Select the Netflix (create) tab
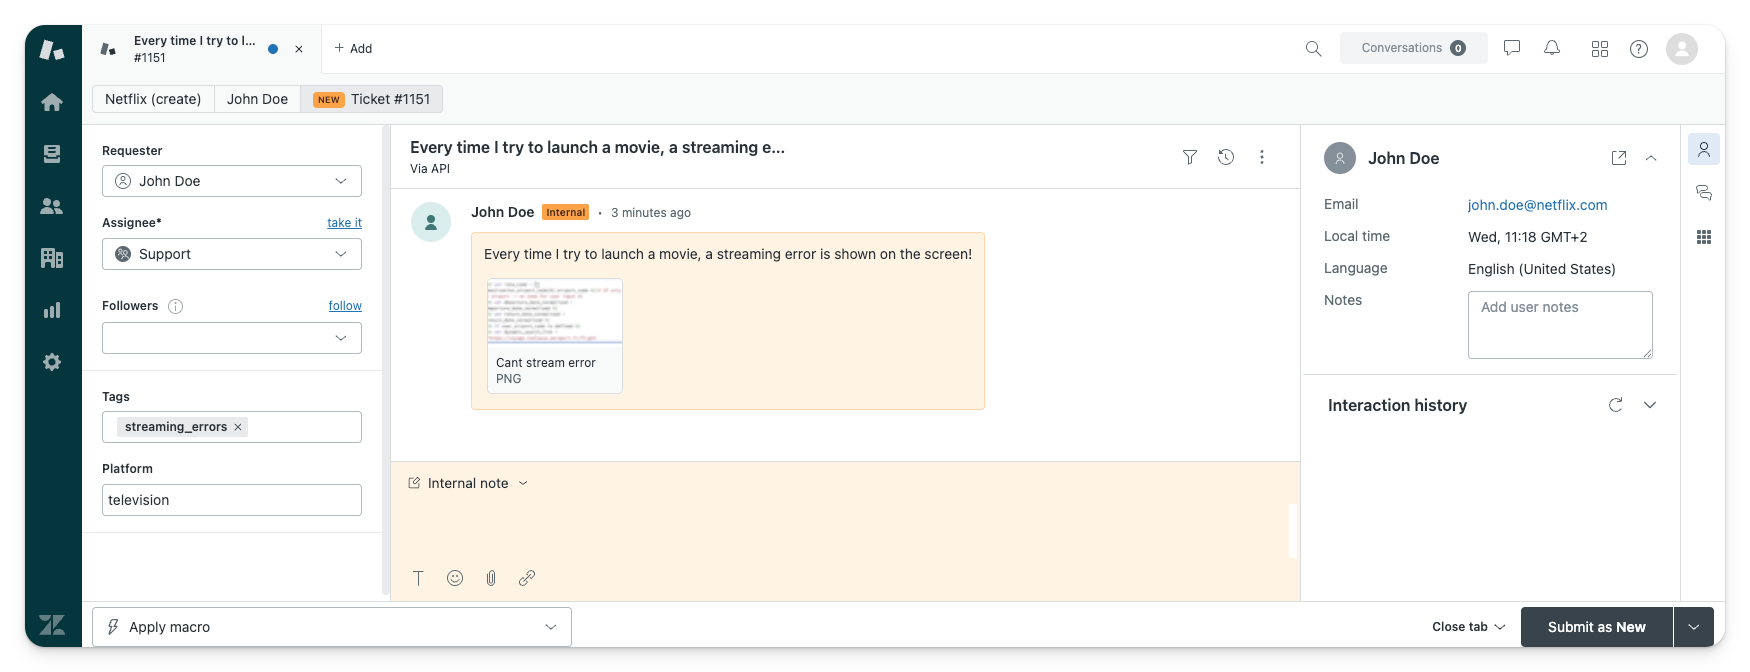The image size is (1750, 672). 153,99
